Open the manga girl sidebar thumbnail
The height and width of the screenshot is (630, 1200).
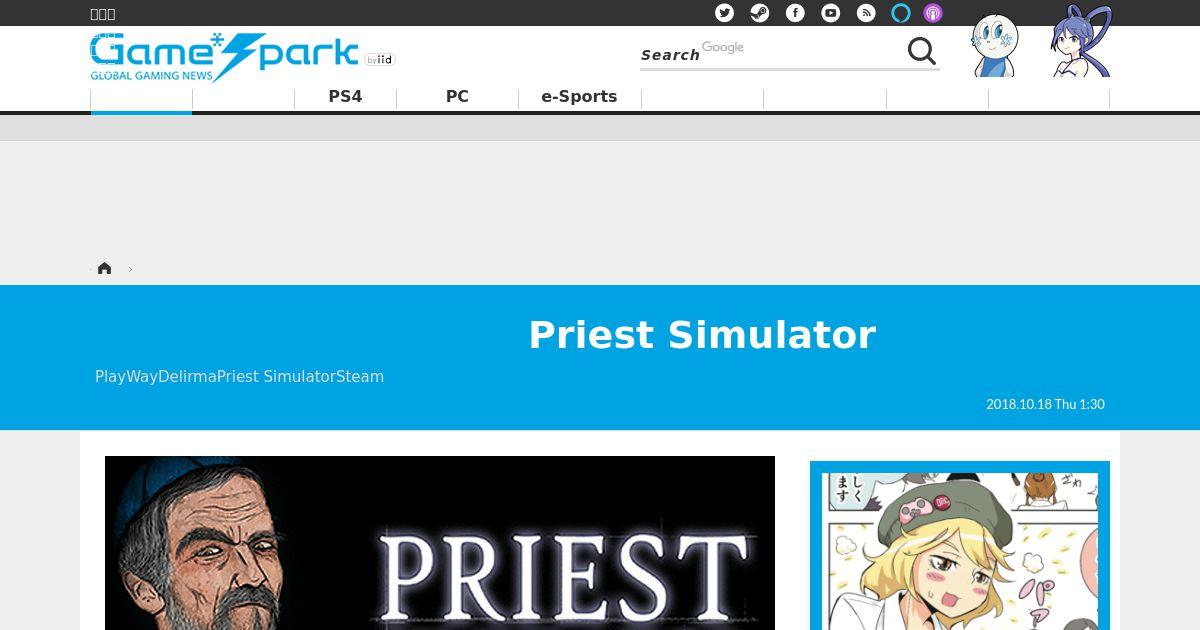(960, 546)
